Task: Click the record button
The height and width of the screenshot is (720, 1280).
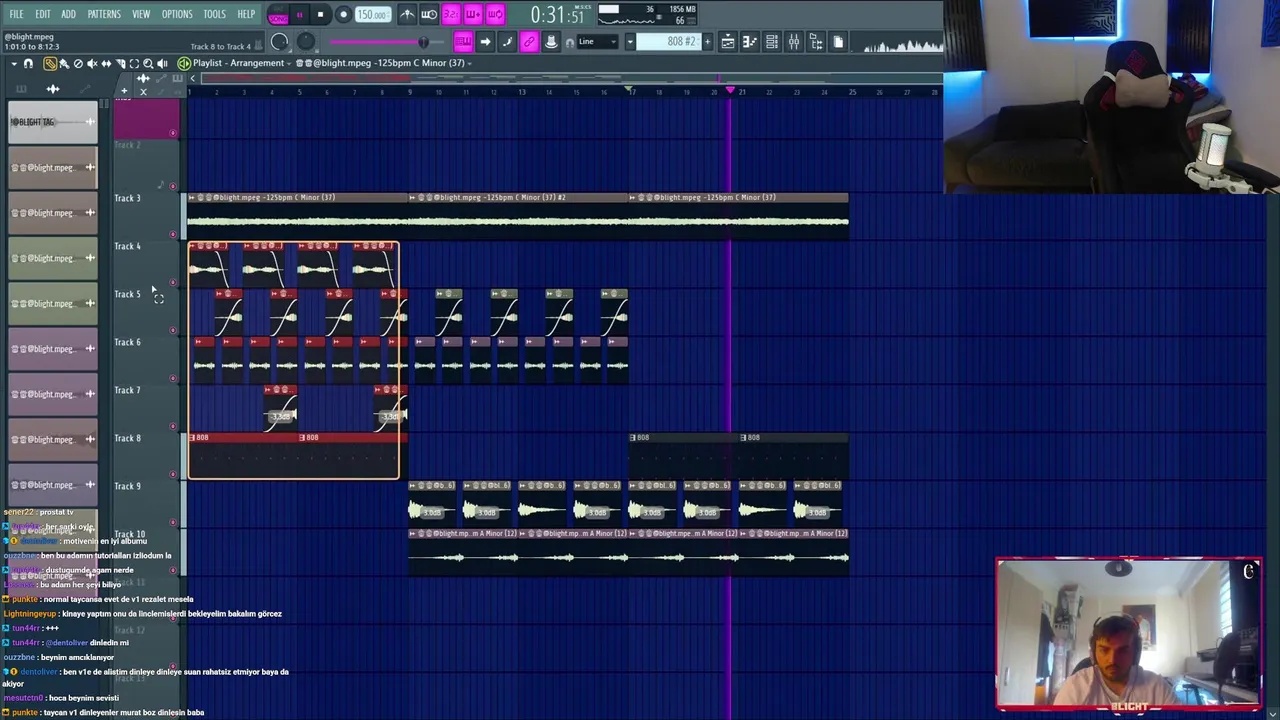Action: pyautogui.click(x=343, y=15)
